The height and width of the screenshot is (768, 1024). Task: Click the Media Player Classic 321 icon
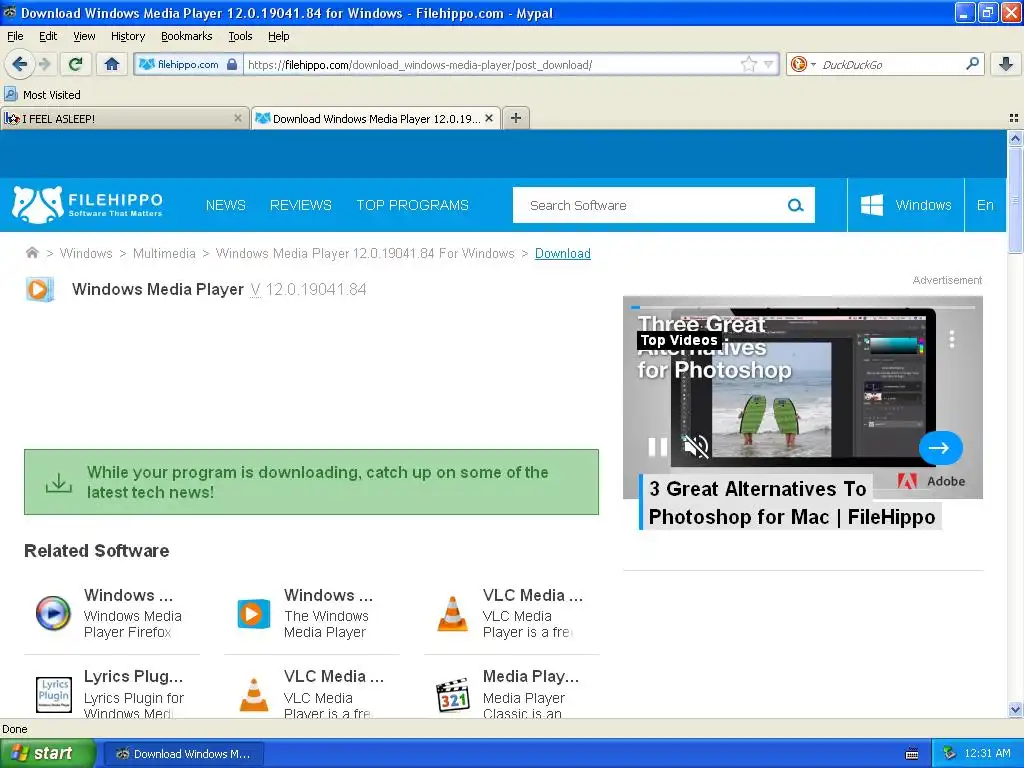pos(453,696)
